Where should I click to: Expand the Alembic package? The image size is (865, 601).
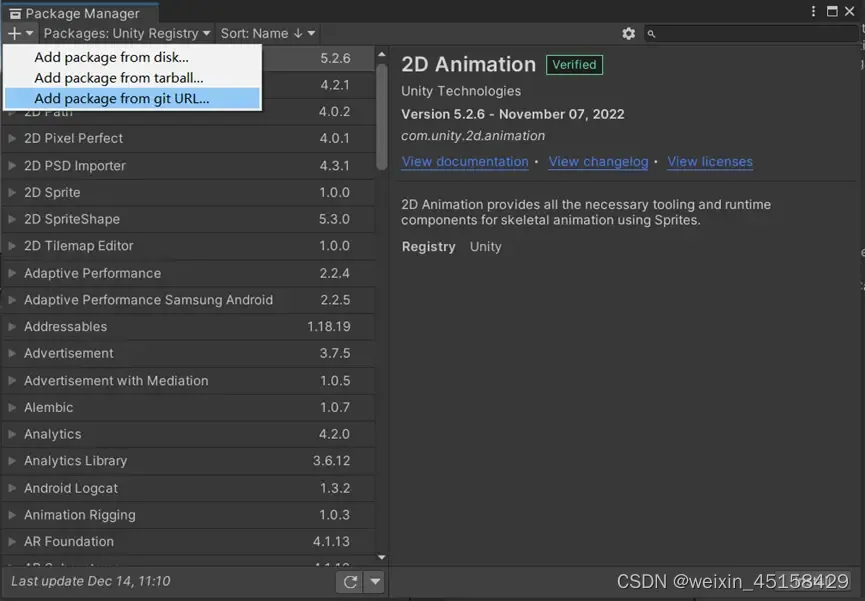[12, 407]
